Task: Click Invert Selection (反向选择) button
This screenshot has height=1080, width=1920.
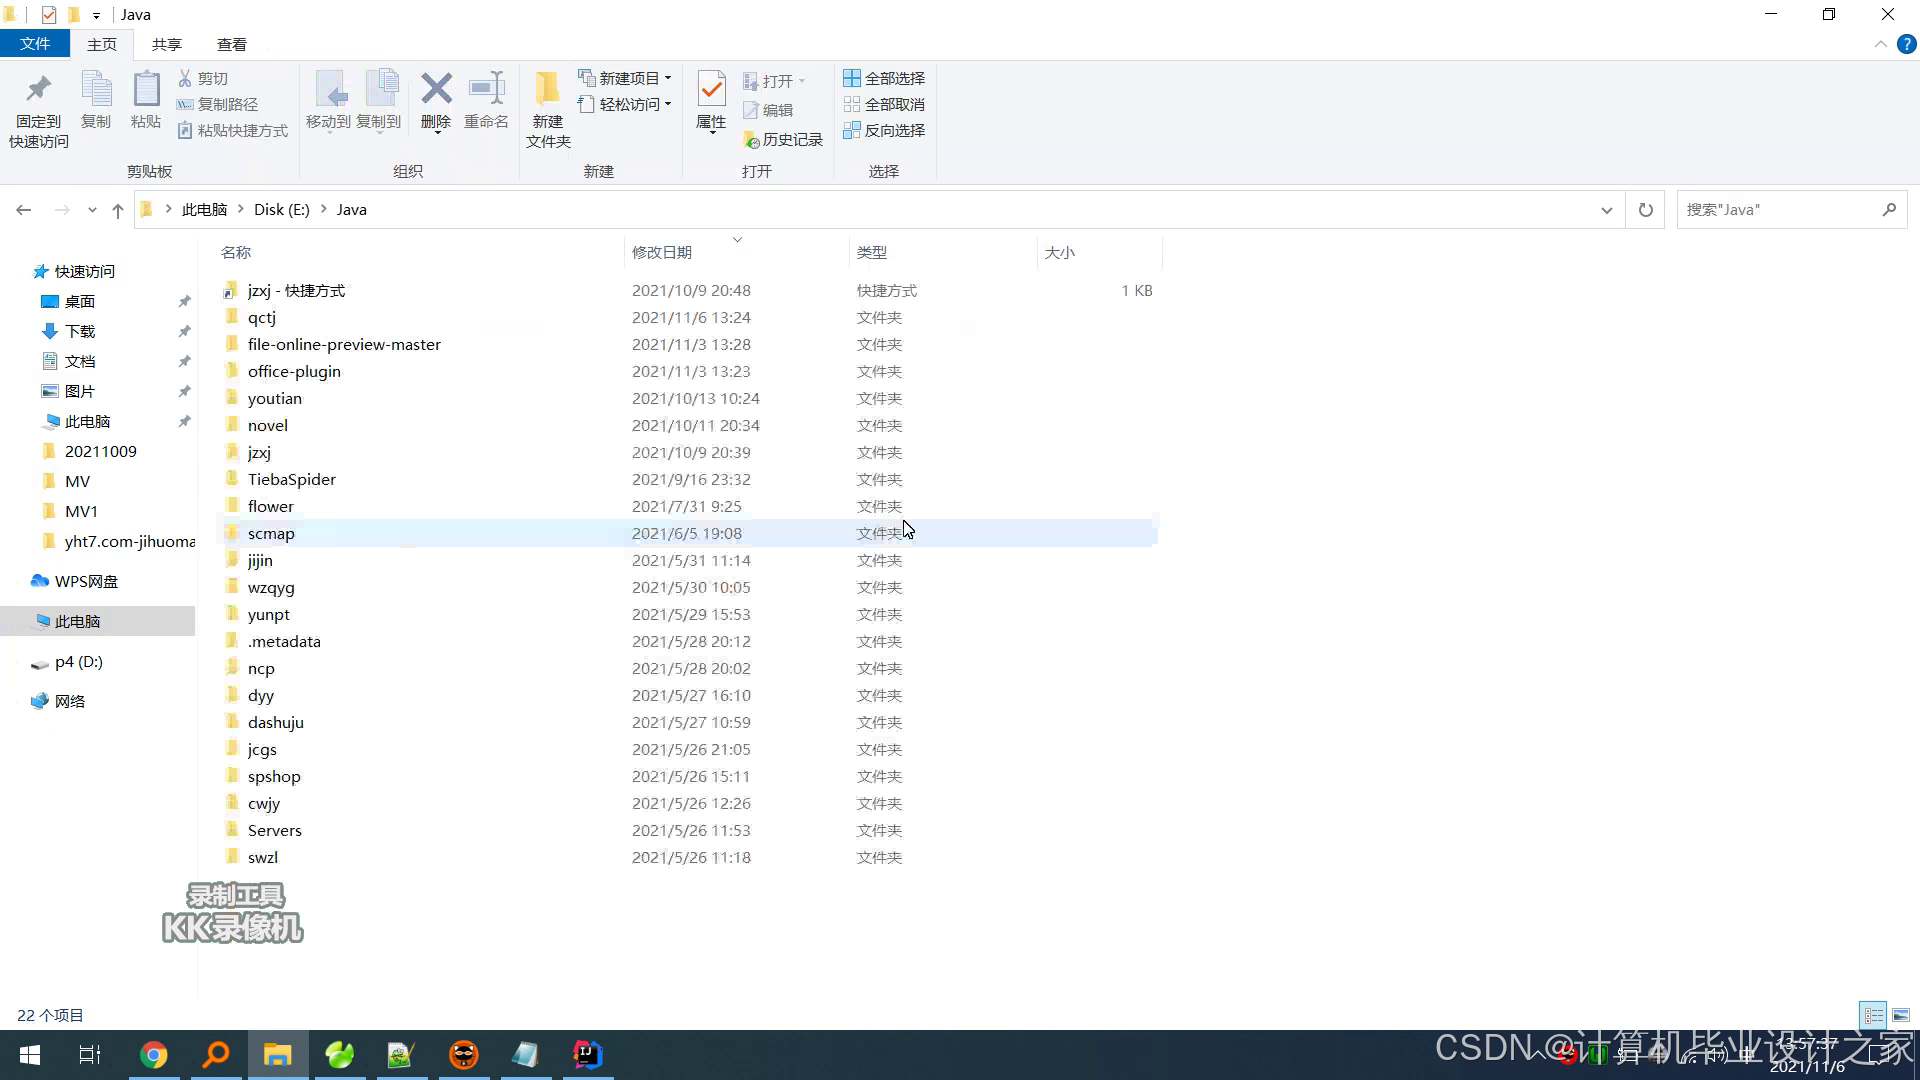Action: [884, 130]
